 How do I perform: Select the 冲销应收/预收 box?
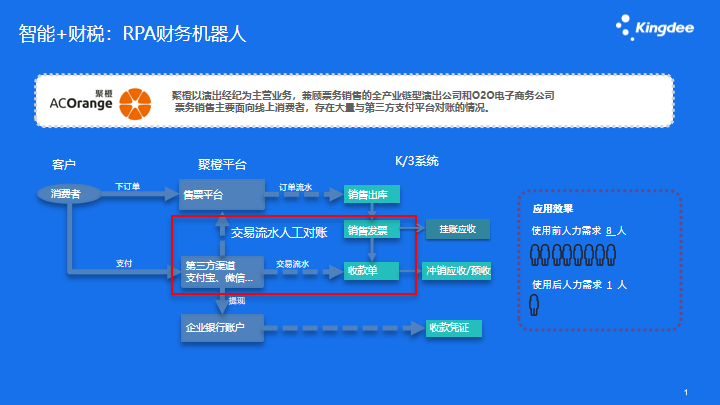coord(456,271)
